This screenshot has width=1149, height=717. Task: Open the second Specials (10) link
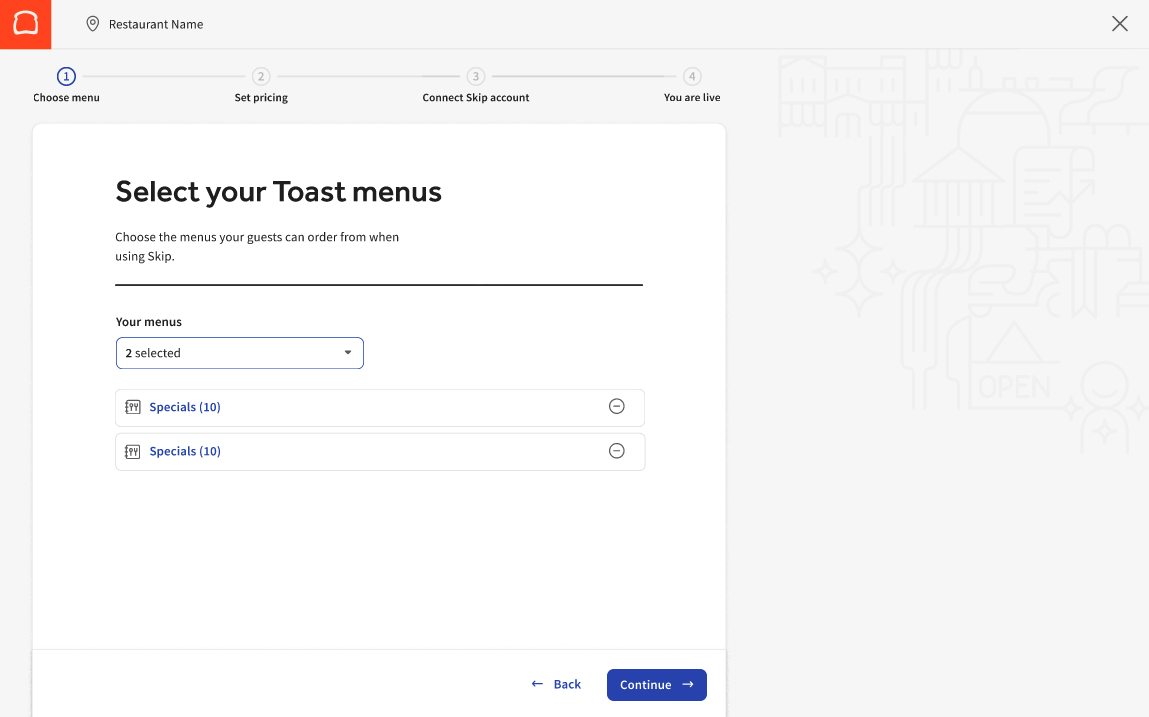185,451
